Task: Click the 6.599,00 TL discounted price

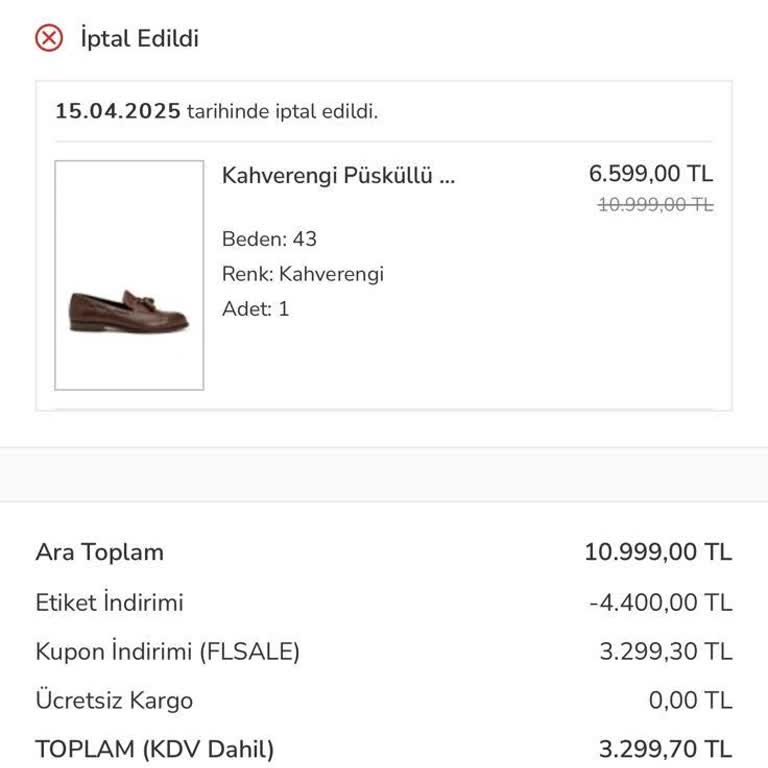Action: (x=650, y=173)
